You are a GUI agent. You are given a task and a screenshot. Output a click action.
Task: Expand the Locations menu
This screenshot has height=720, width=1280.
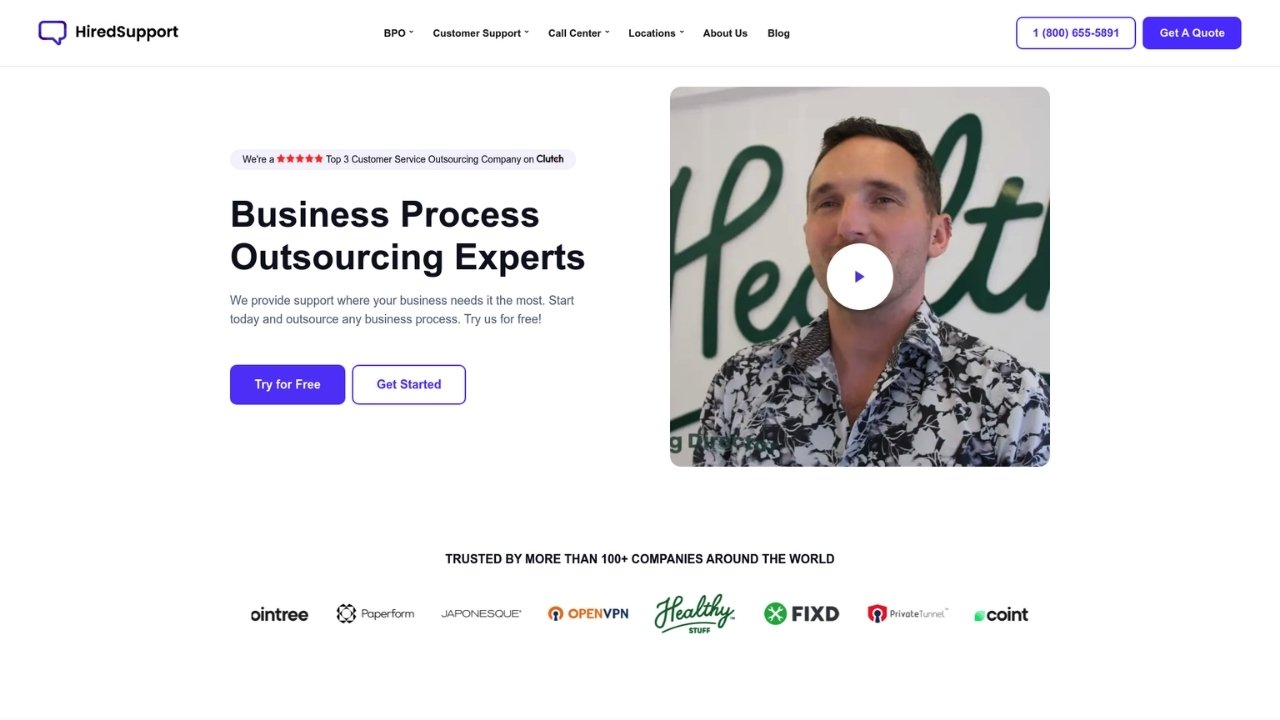point(656,33)
